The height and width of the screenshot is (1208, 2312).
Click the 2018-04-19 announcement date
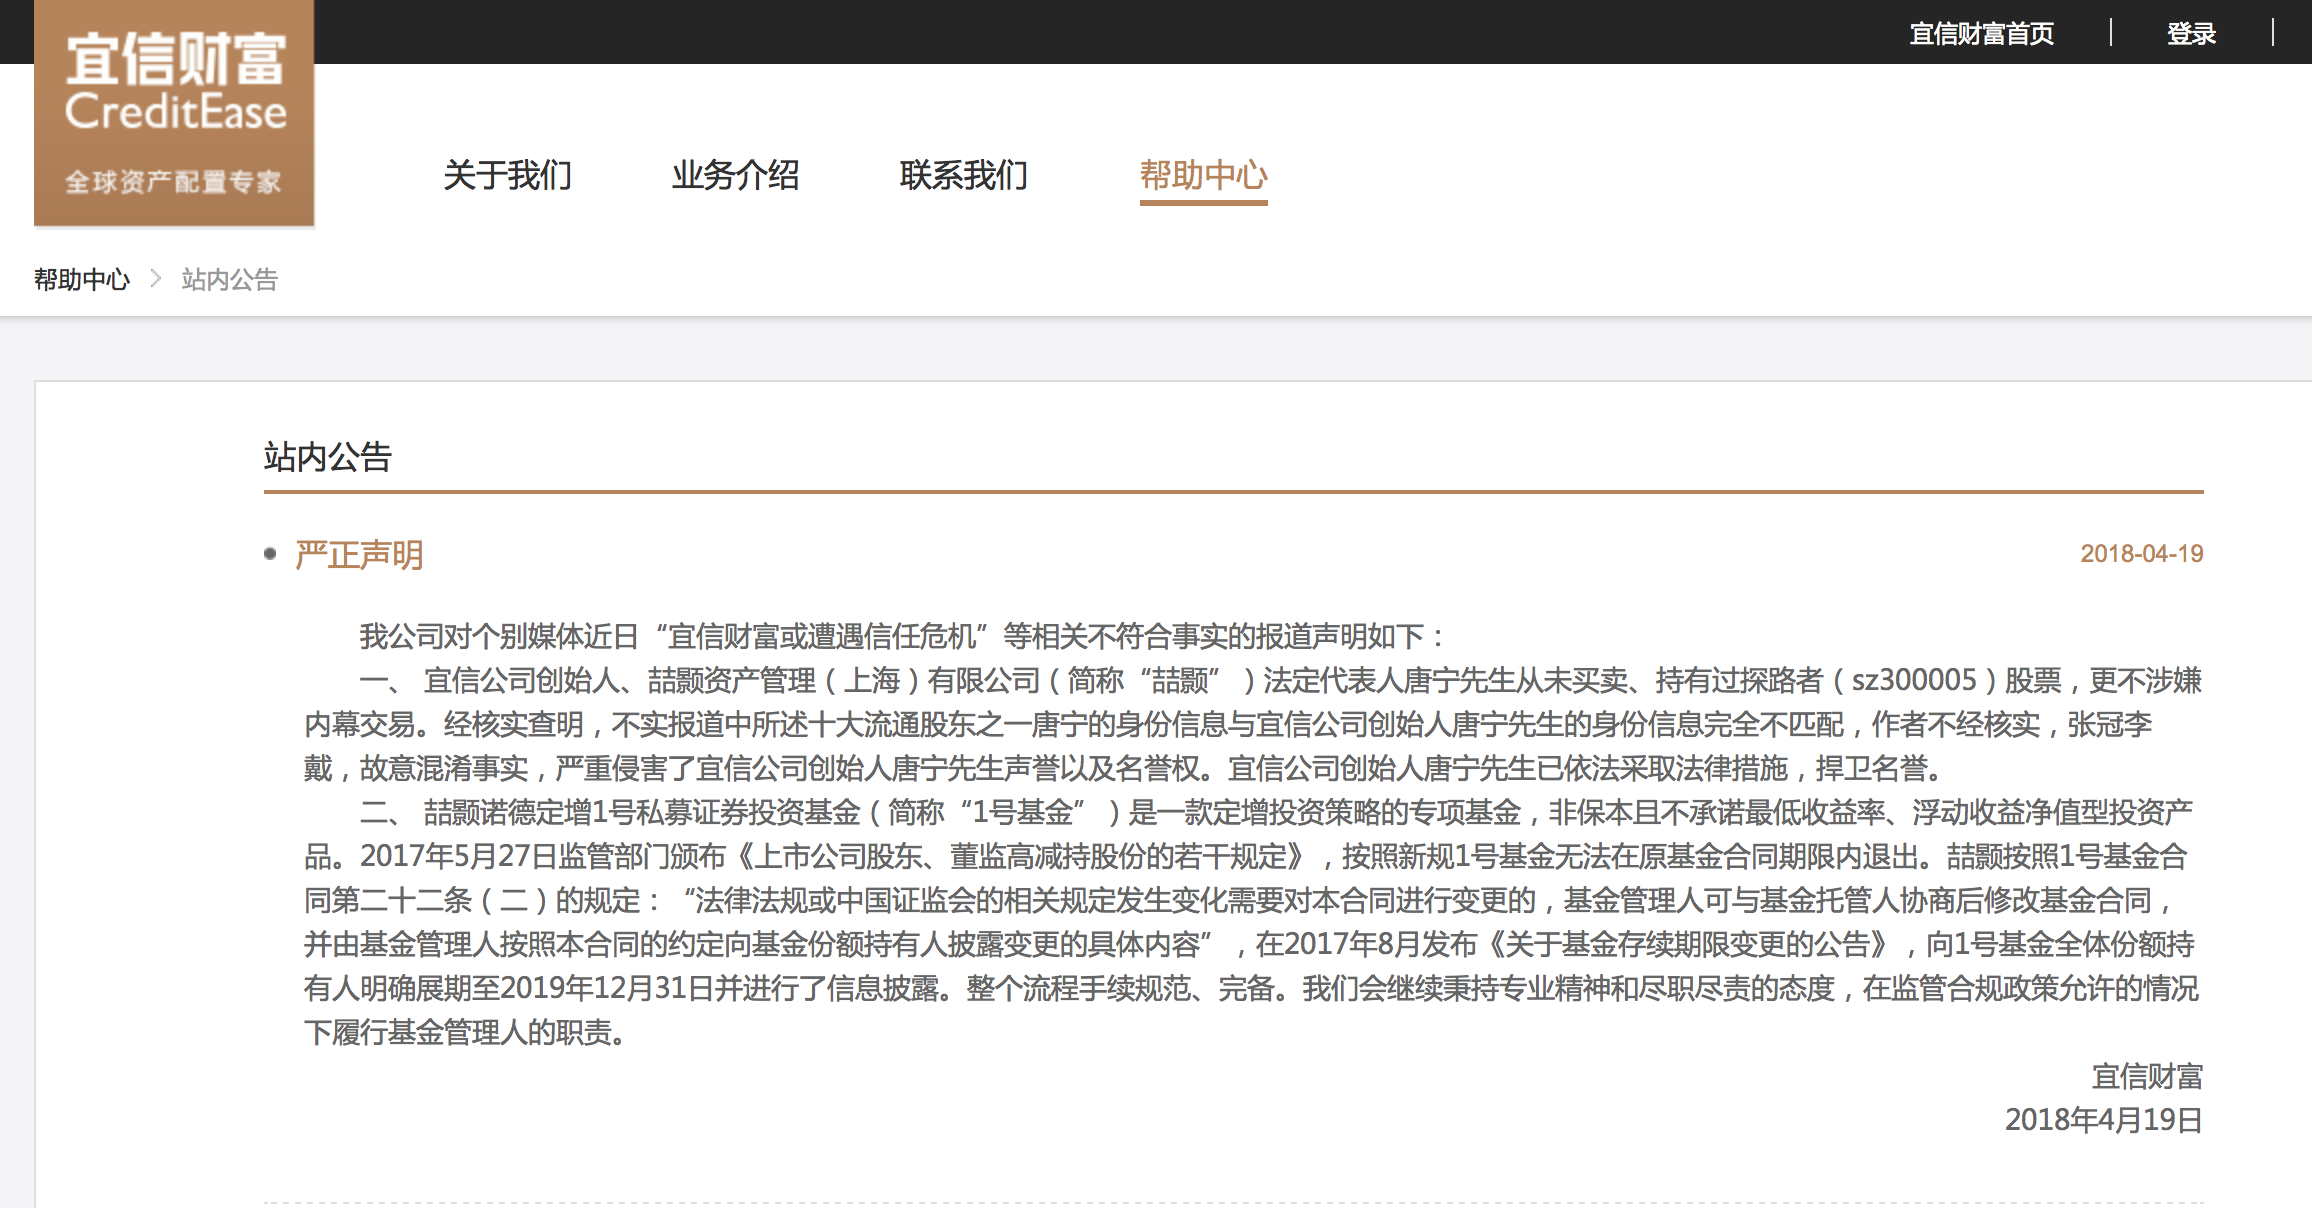click(2141, 554)
